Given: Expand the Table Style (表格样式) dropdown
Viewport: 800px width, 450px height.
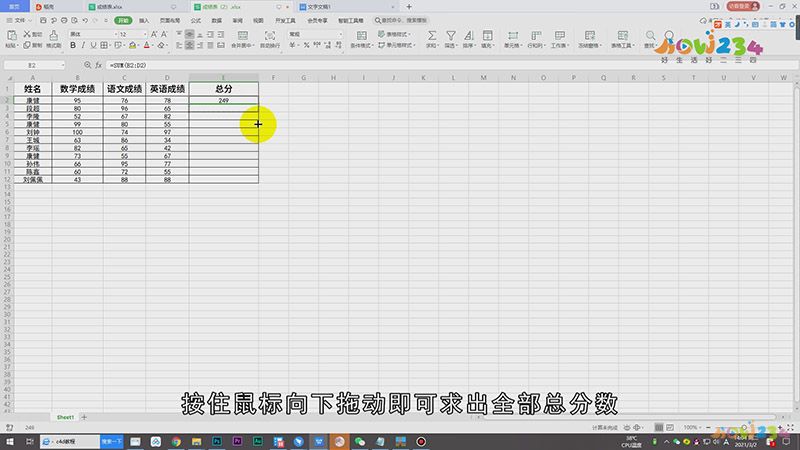Looking at the screenshot, I should 395,34.
